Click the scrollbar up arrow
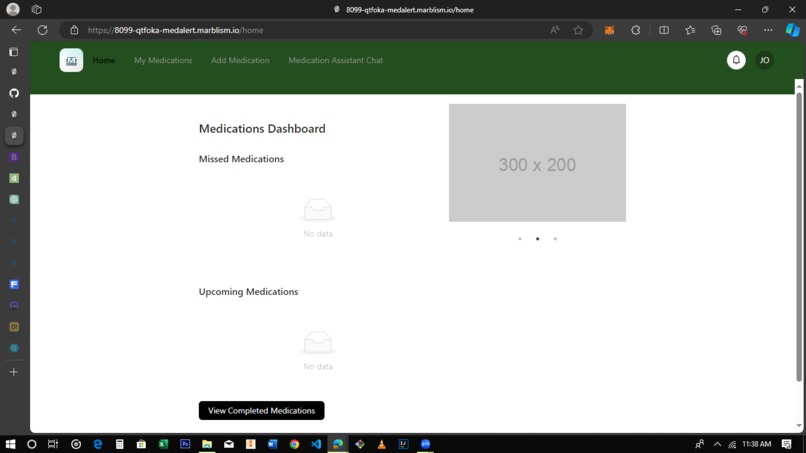806x453 pixels. coord(799,86)
